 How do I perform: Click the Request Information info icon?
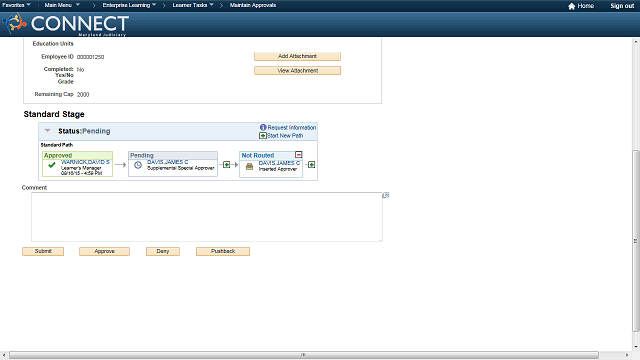click(263, 127)
